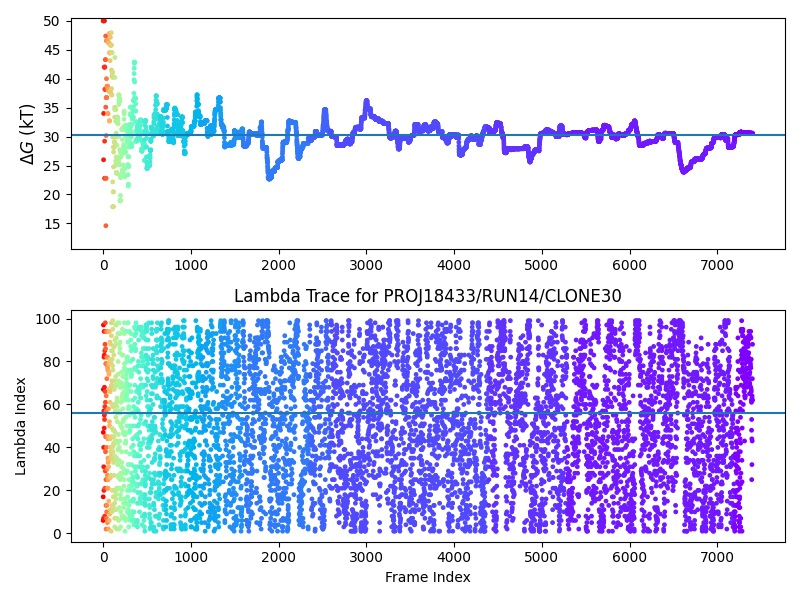The image size is (800, 600).
Task: Click the Lambda Trace PROJ18433/RUN14/CLONE30 title
Action: (x=428, y=296)
